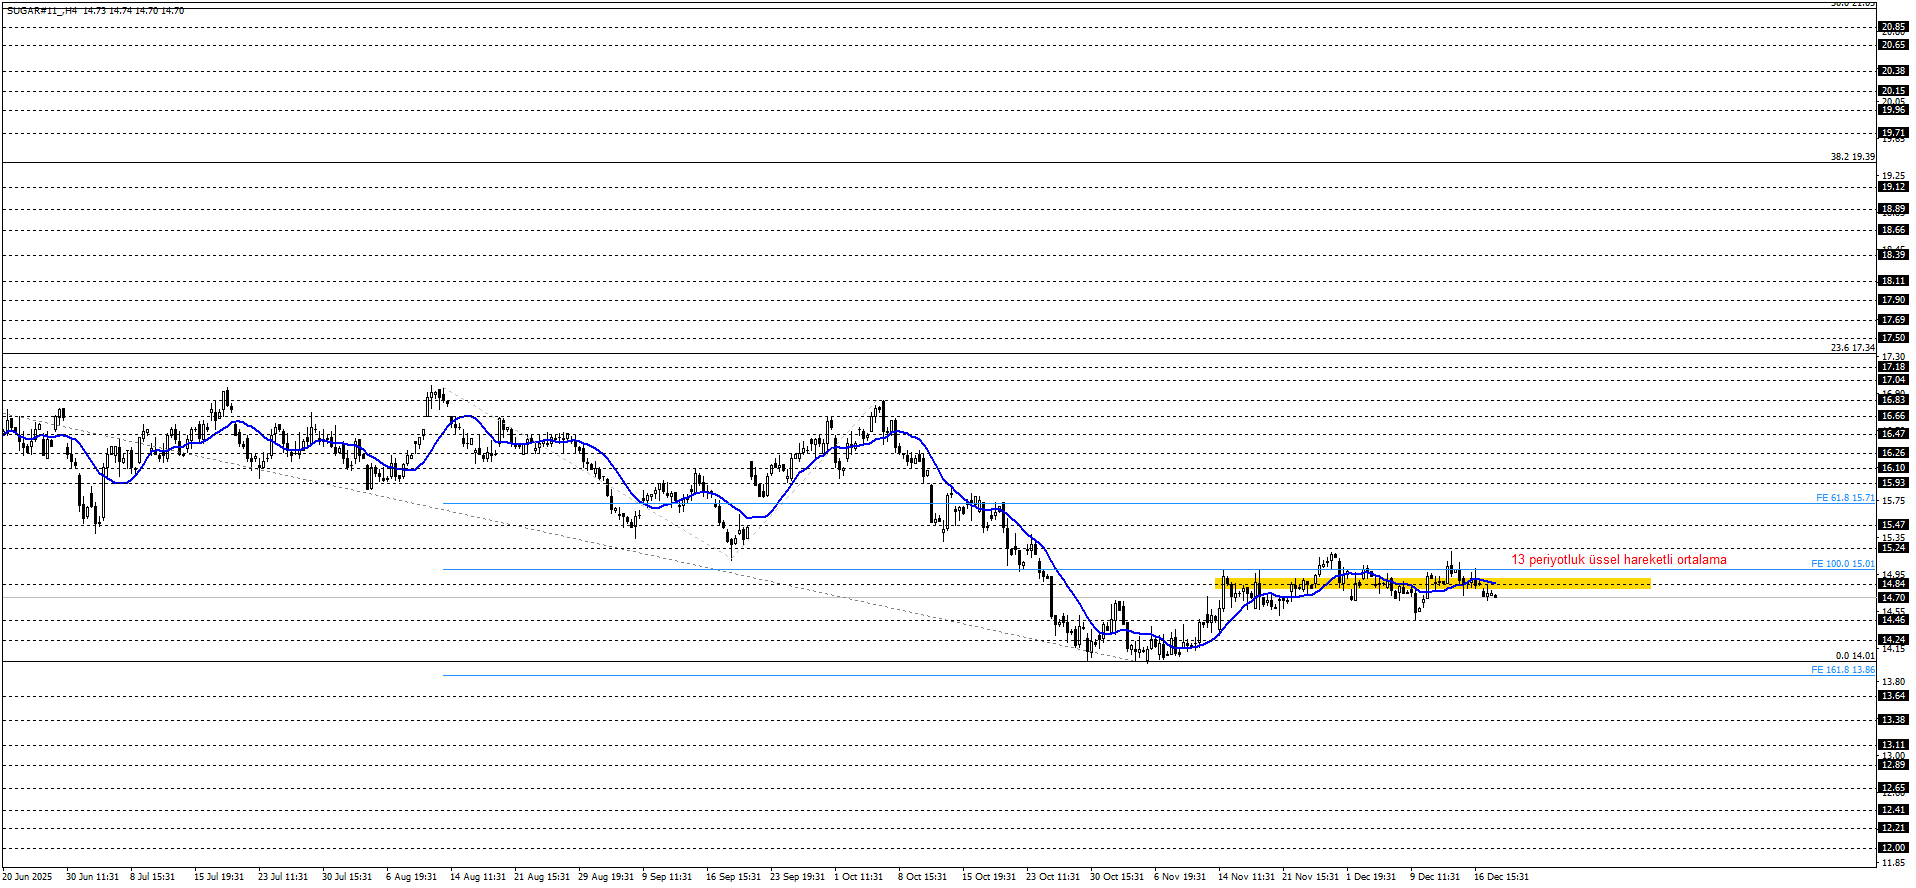Image resolution: width=1916 pixels, height=888 pixels.
Task: Click the 12.00 price level tag
Action: click(1893, 848)
